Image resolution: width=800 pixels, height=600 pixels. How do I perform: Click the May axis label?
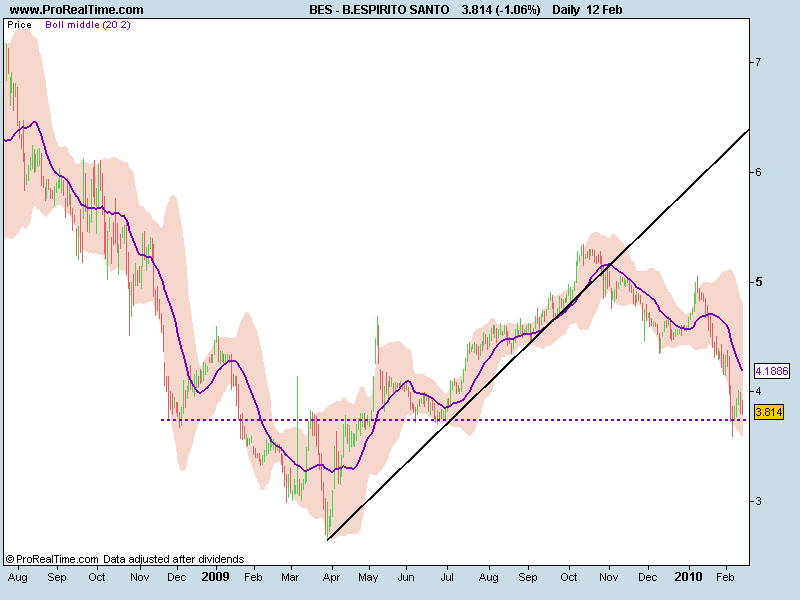coord(368,578)
